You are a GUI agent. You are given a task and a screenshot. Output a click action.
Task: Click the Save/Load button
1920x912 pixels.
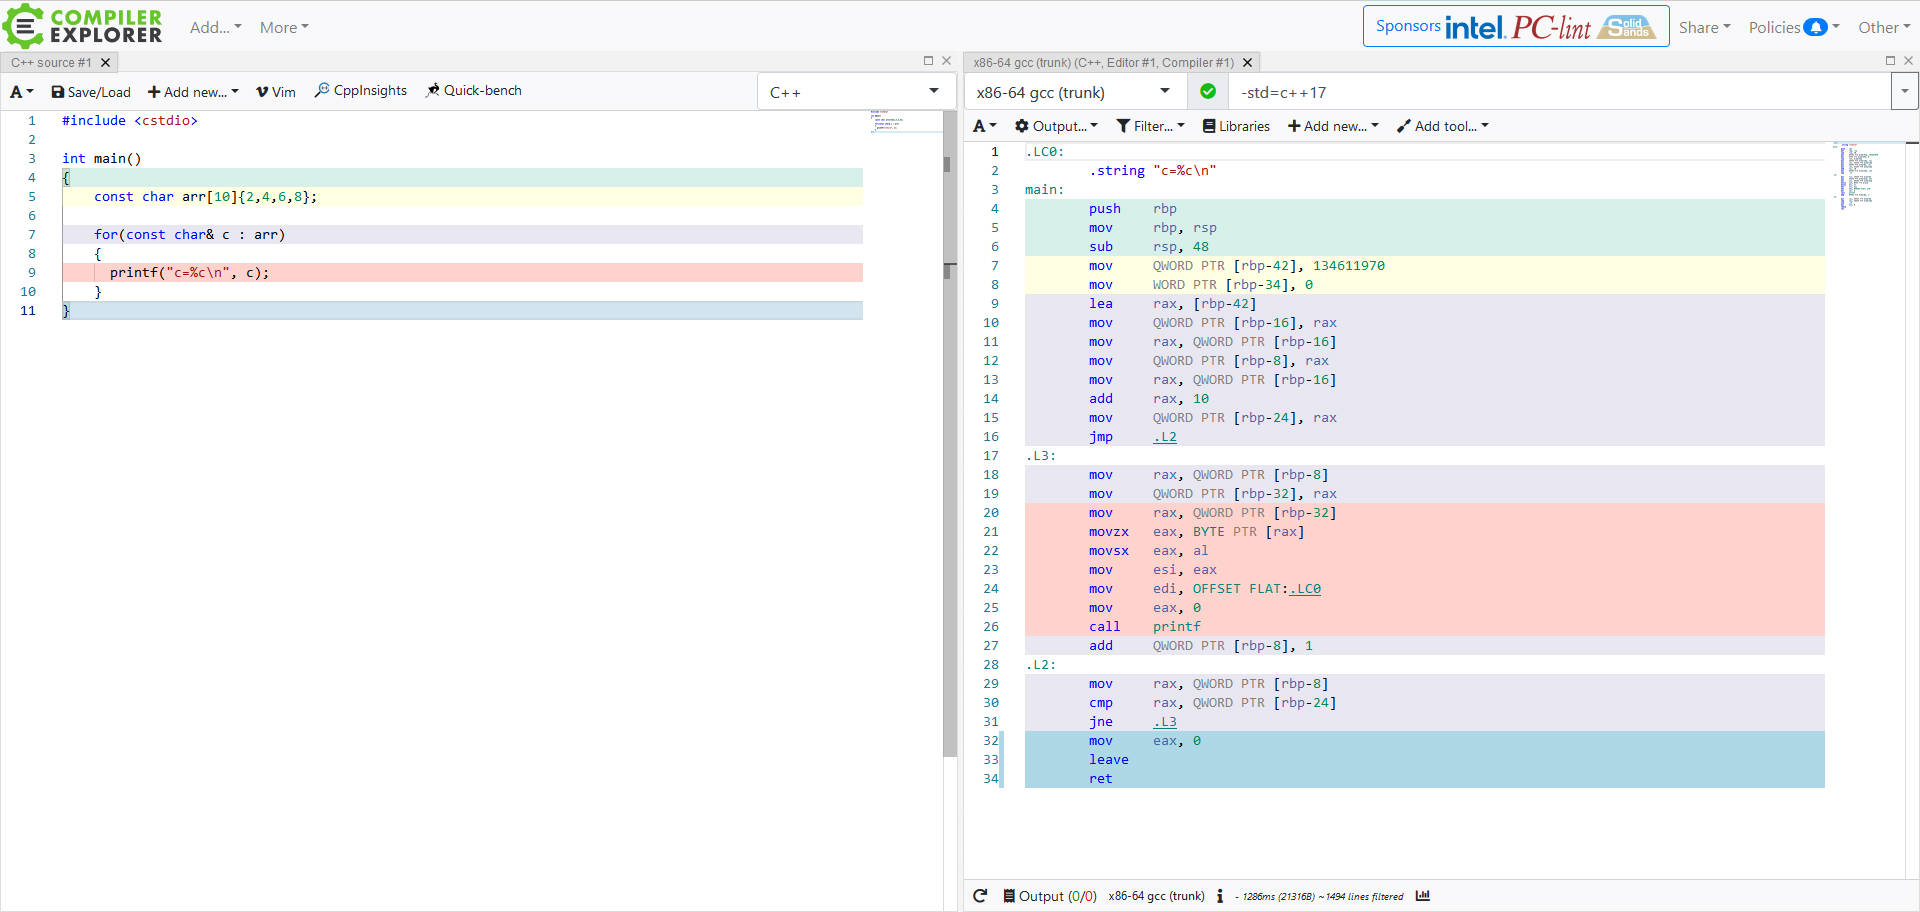91,90
